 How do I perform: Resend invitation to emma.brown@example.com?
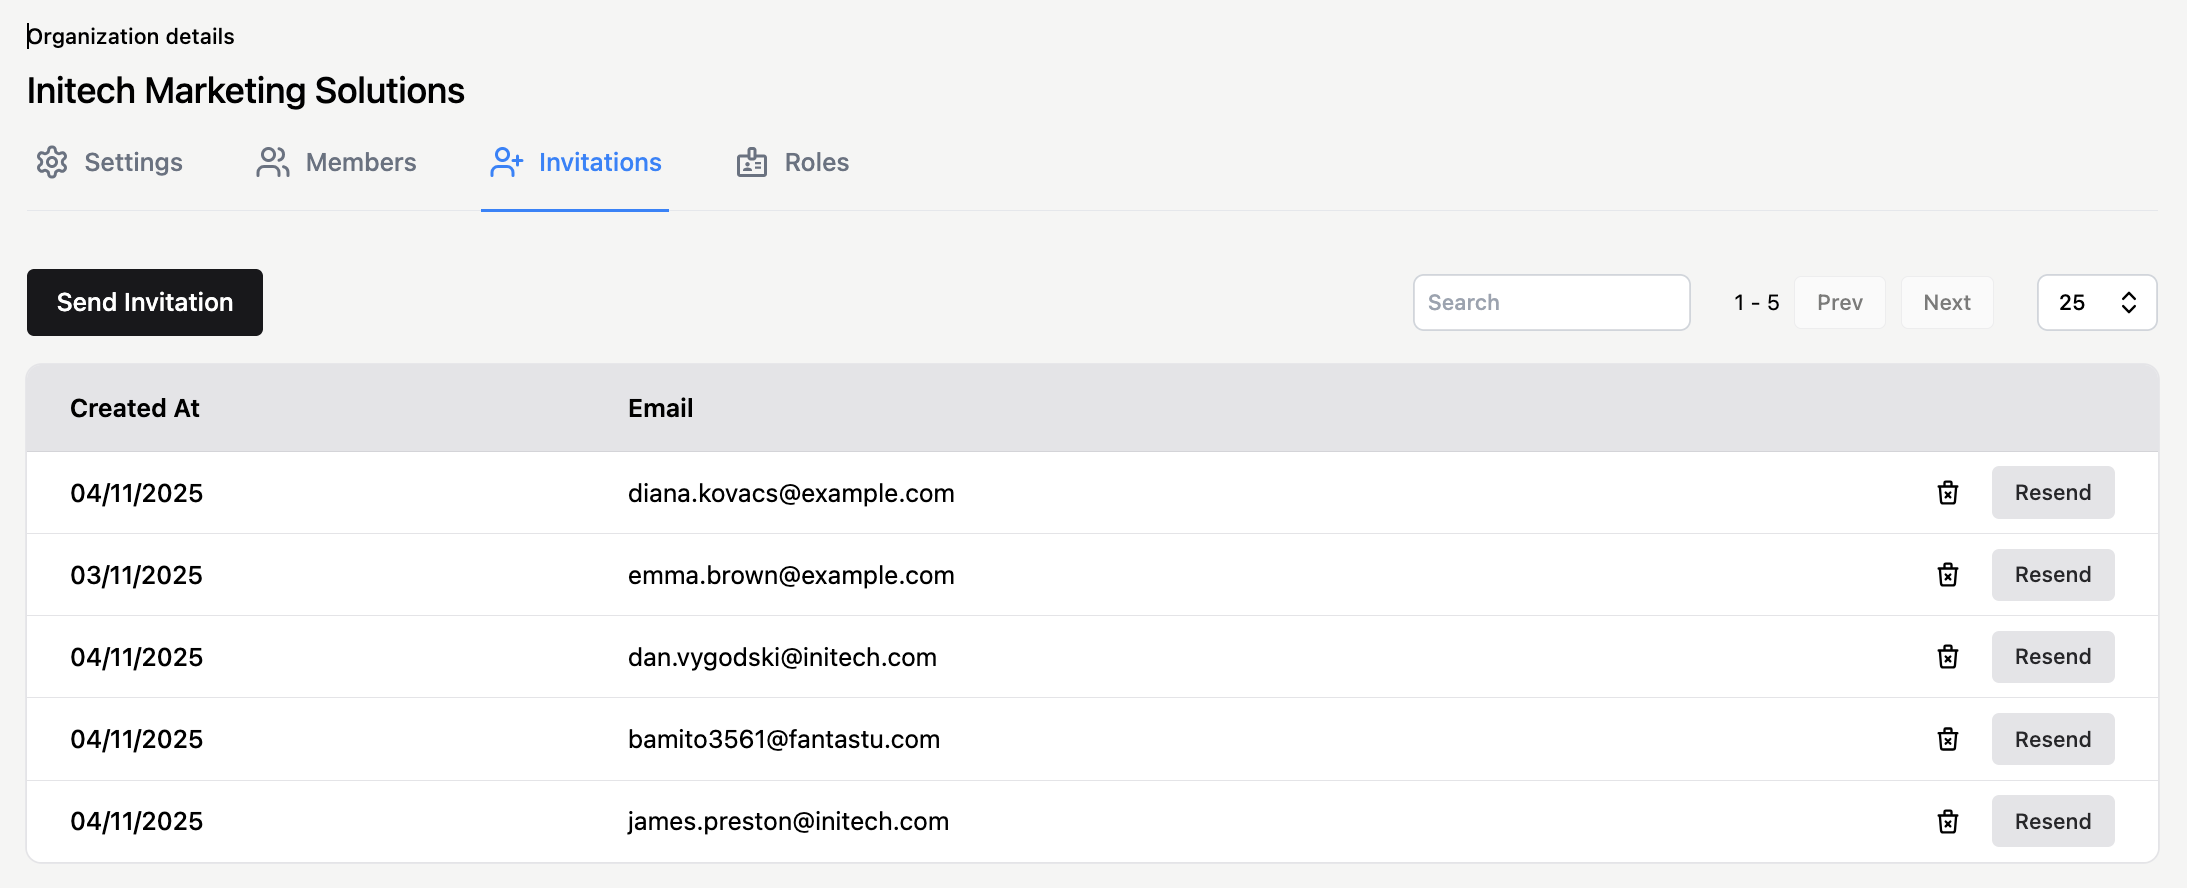pyautogui.click(x=2052, y=575)
